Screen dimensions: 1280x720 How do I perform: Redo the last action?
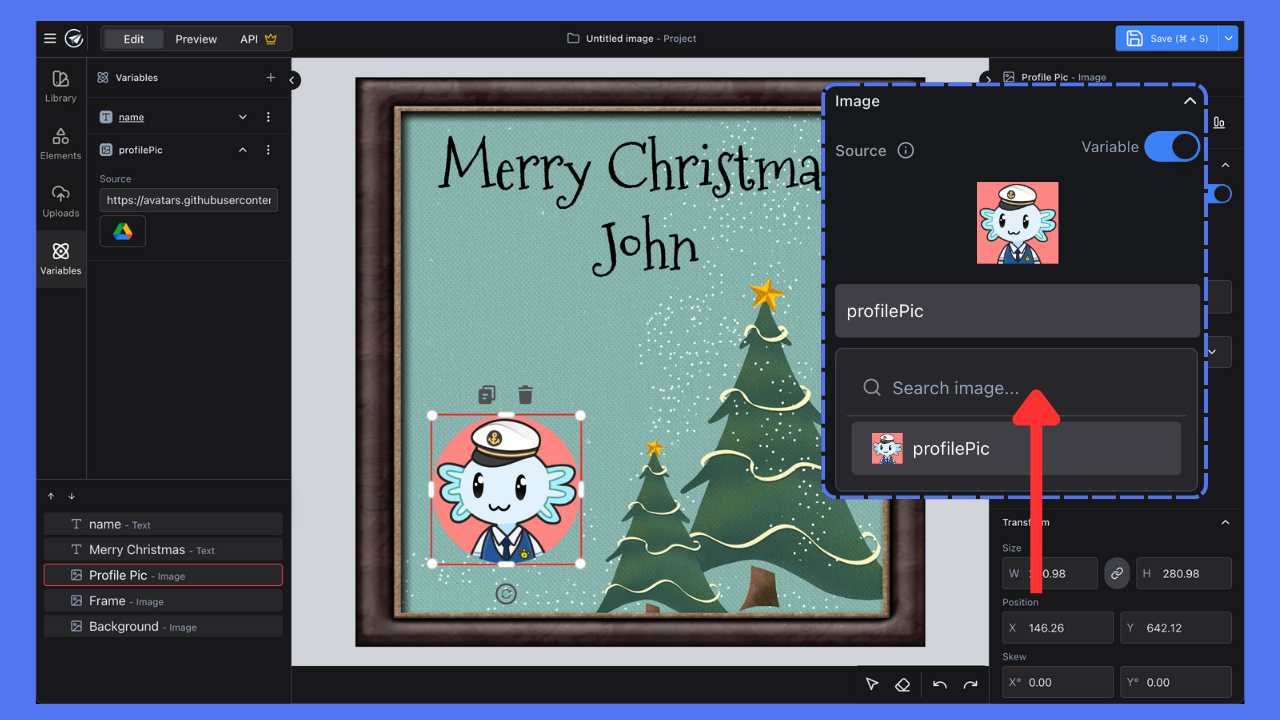(x=968, y=684)
